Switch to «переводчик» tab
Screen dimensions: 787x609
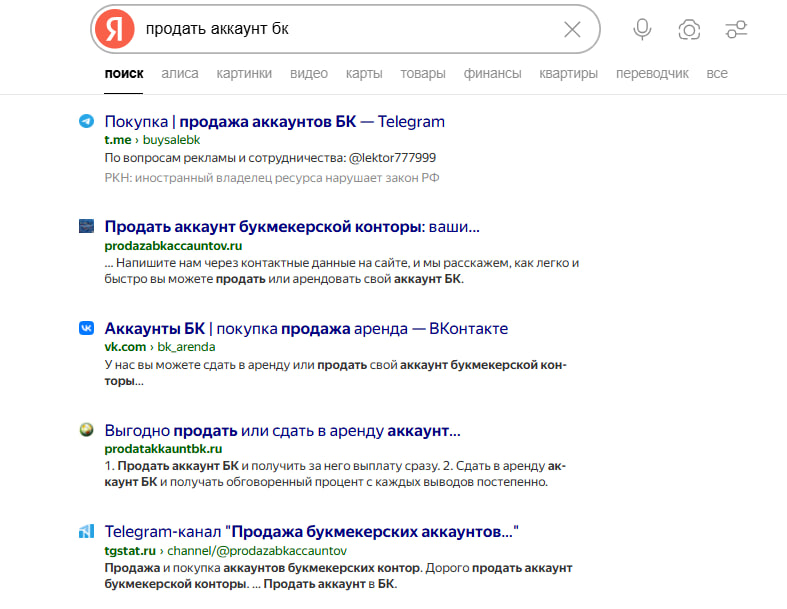[652, 74]
